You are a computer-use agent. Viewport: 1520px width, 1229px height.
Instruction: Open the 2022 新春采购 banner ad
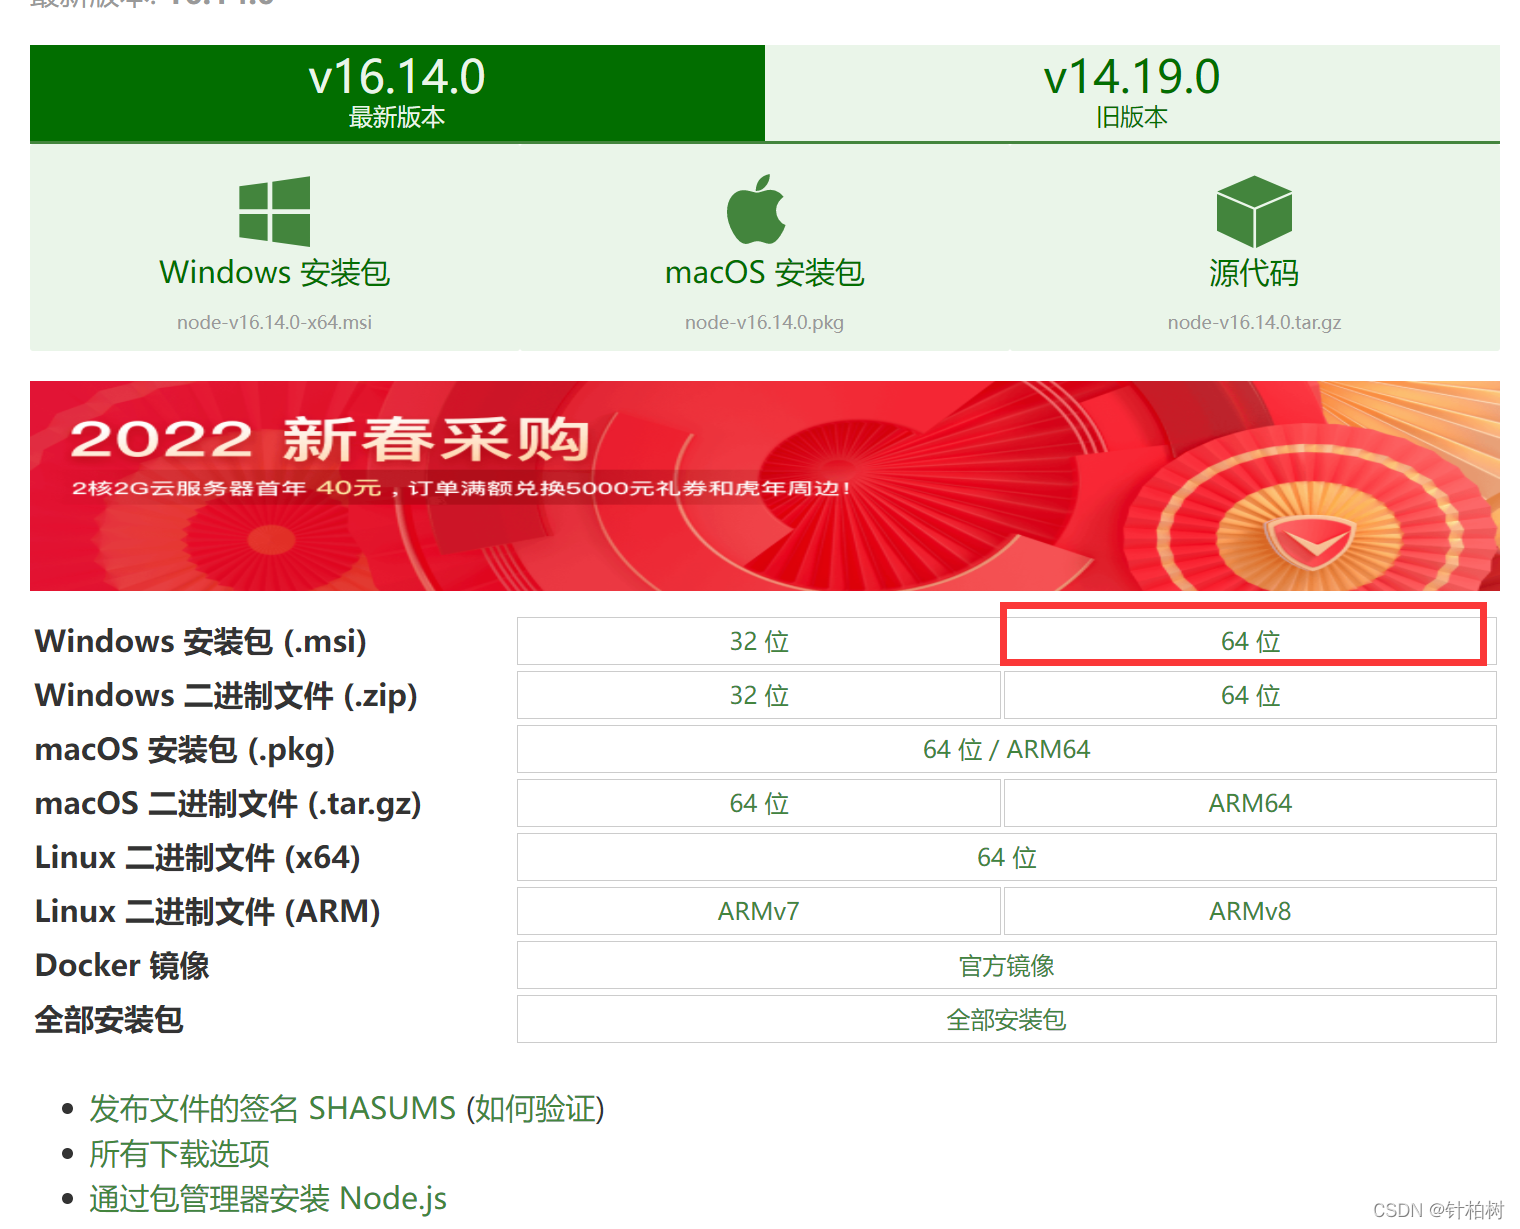tap(765, 486)
